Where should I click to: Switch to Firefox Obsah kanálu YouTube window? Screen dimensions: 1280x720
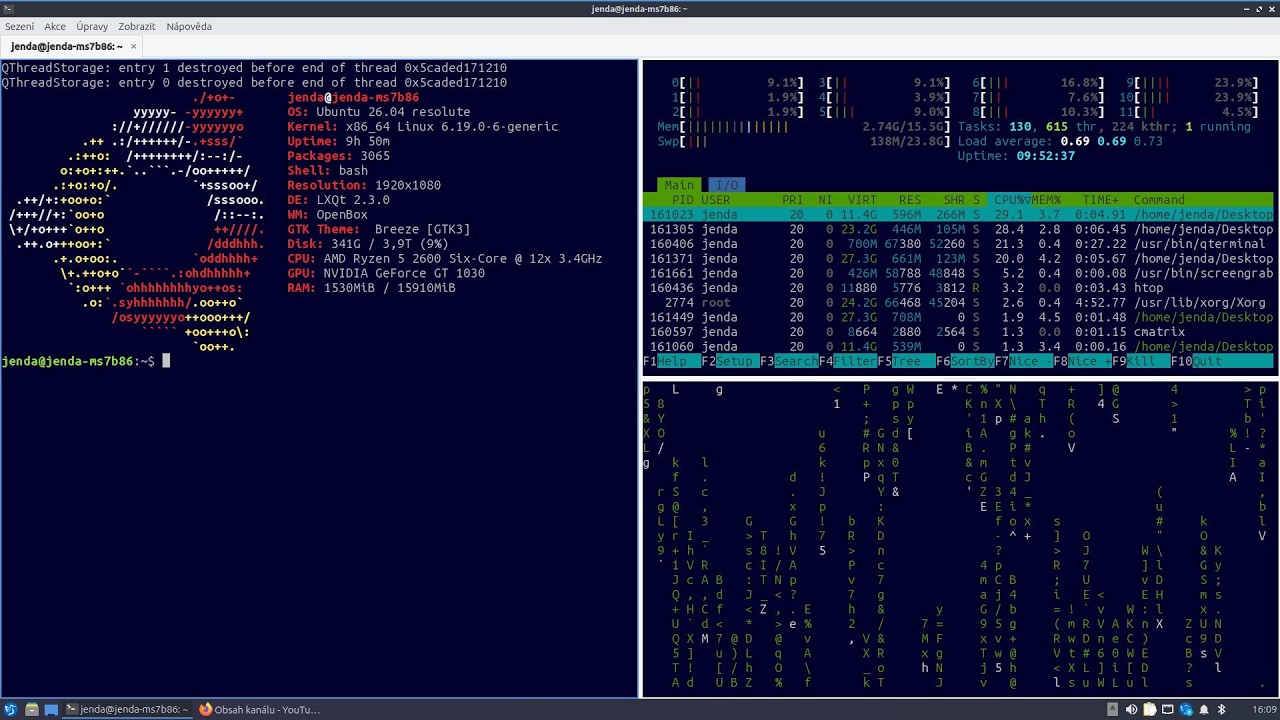point(259,710)
